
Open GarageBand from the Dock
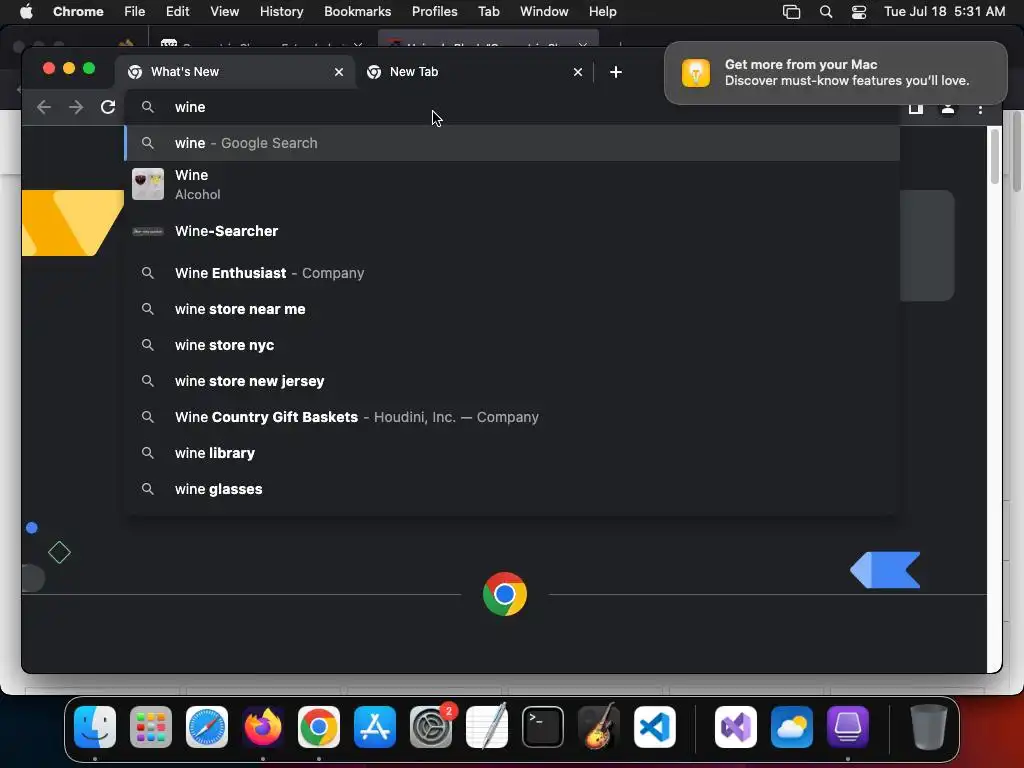click(599, 727)
